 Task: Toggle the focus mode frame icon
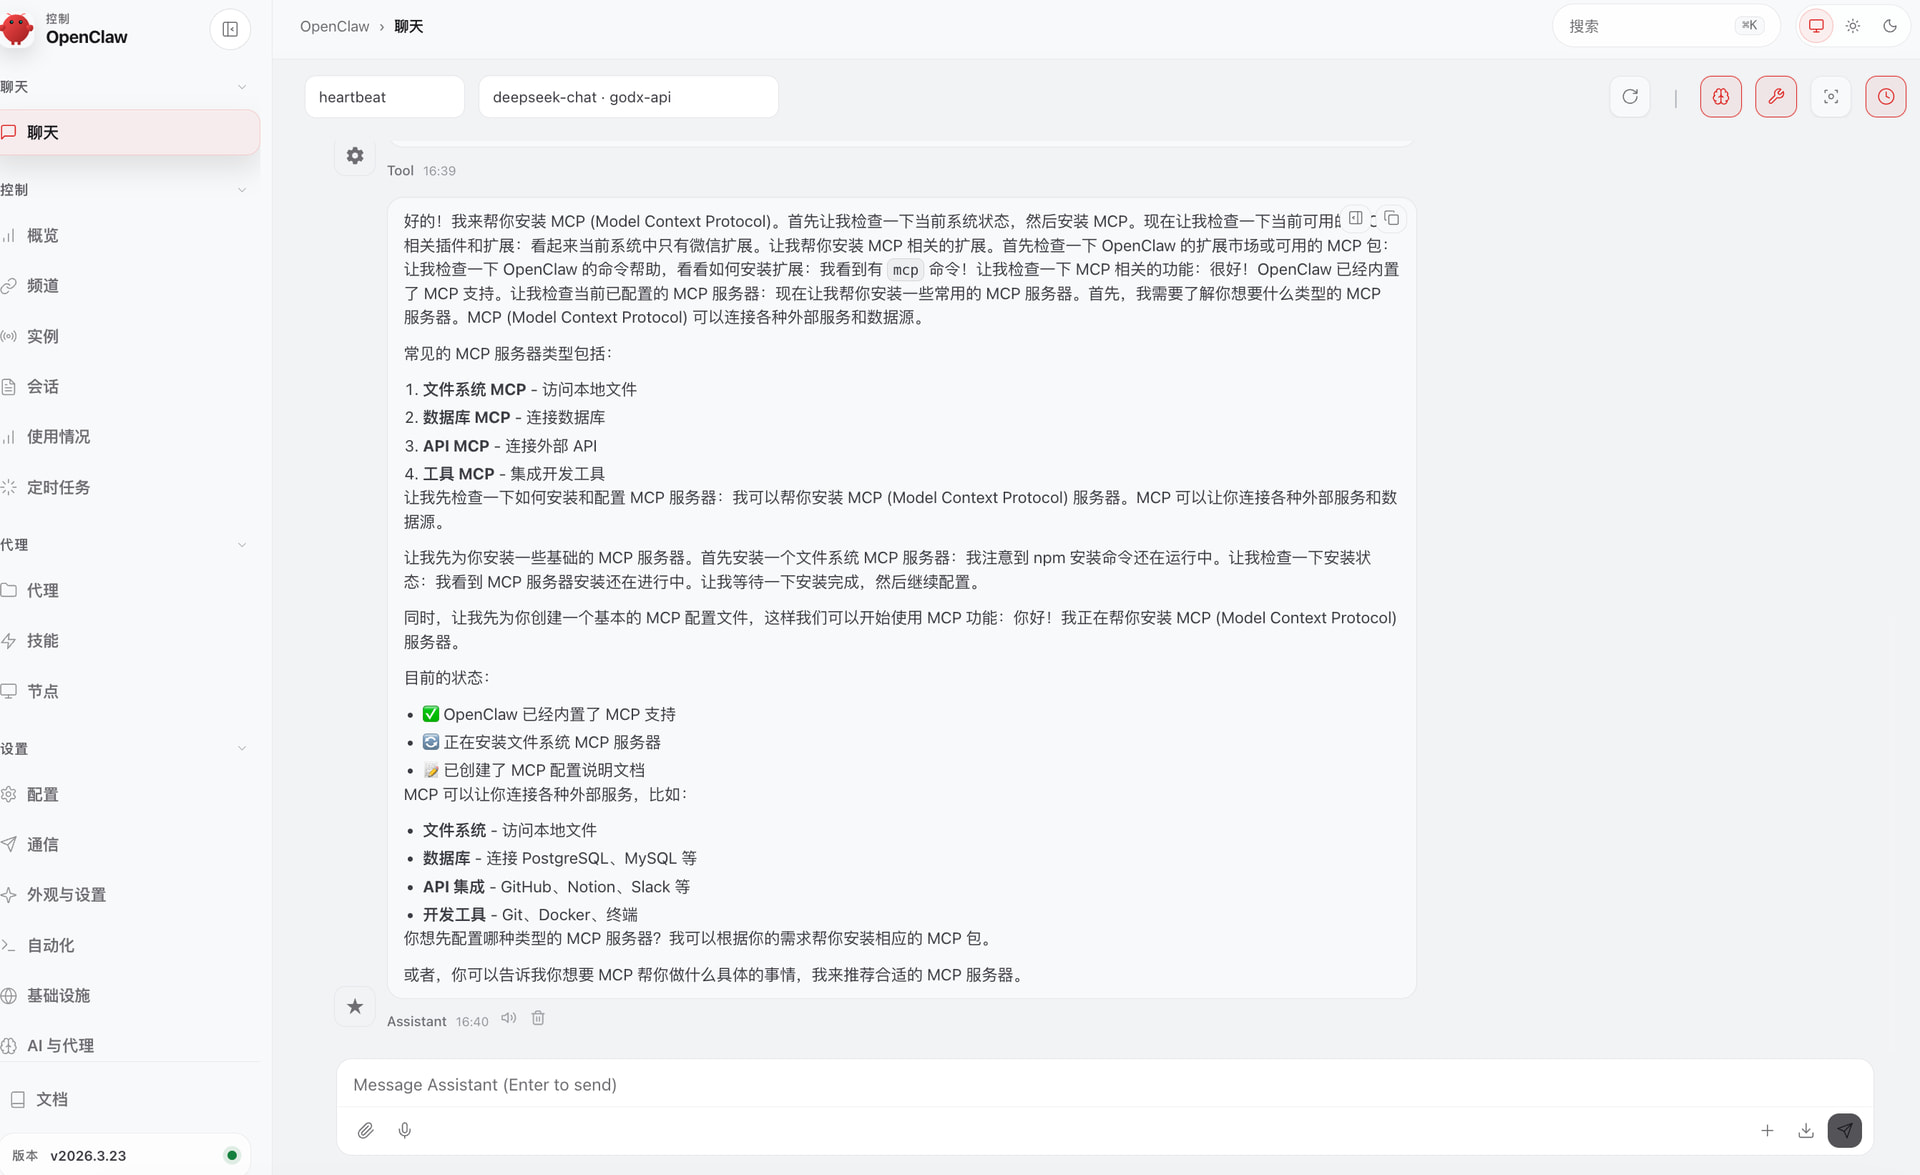pyautogui.click(x=1831, y=97)
